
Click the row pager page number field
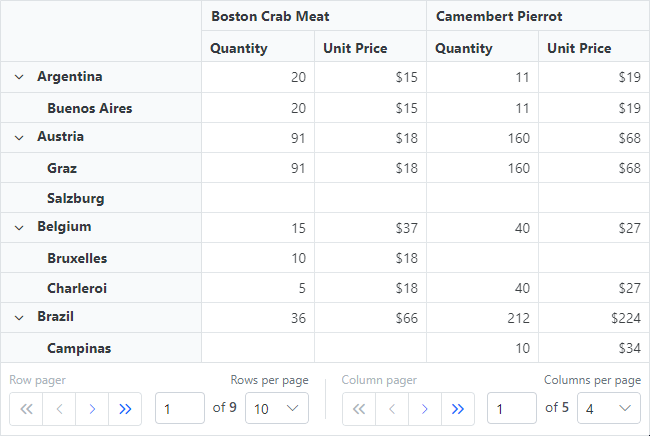tap(180, 408)
